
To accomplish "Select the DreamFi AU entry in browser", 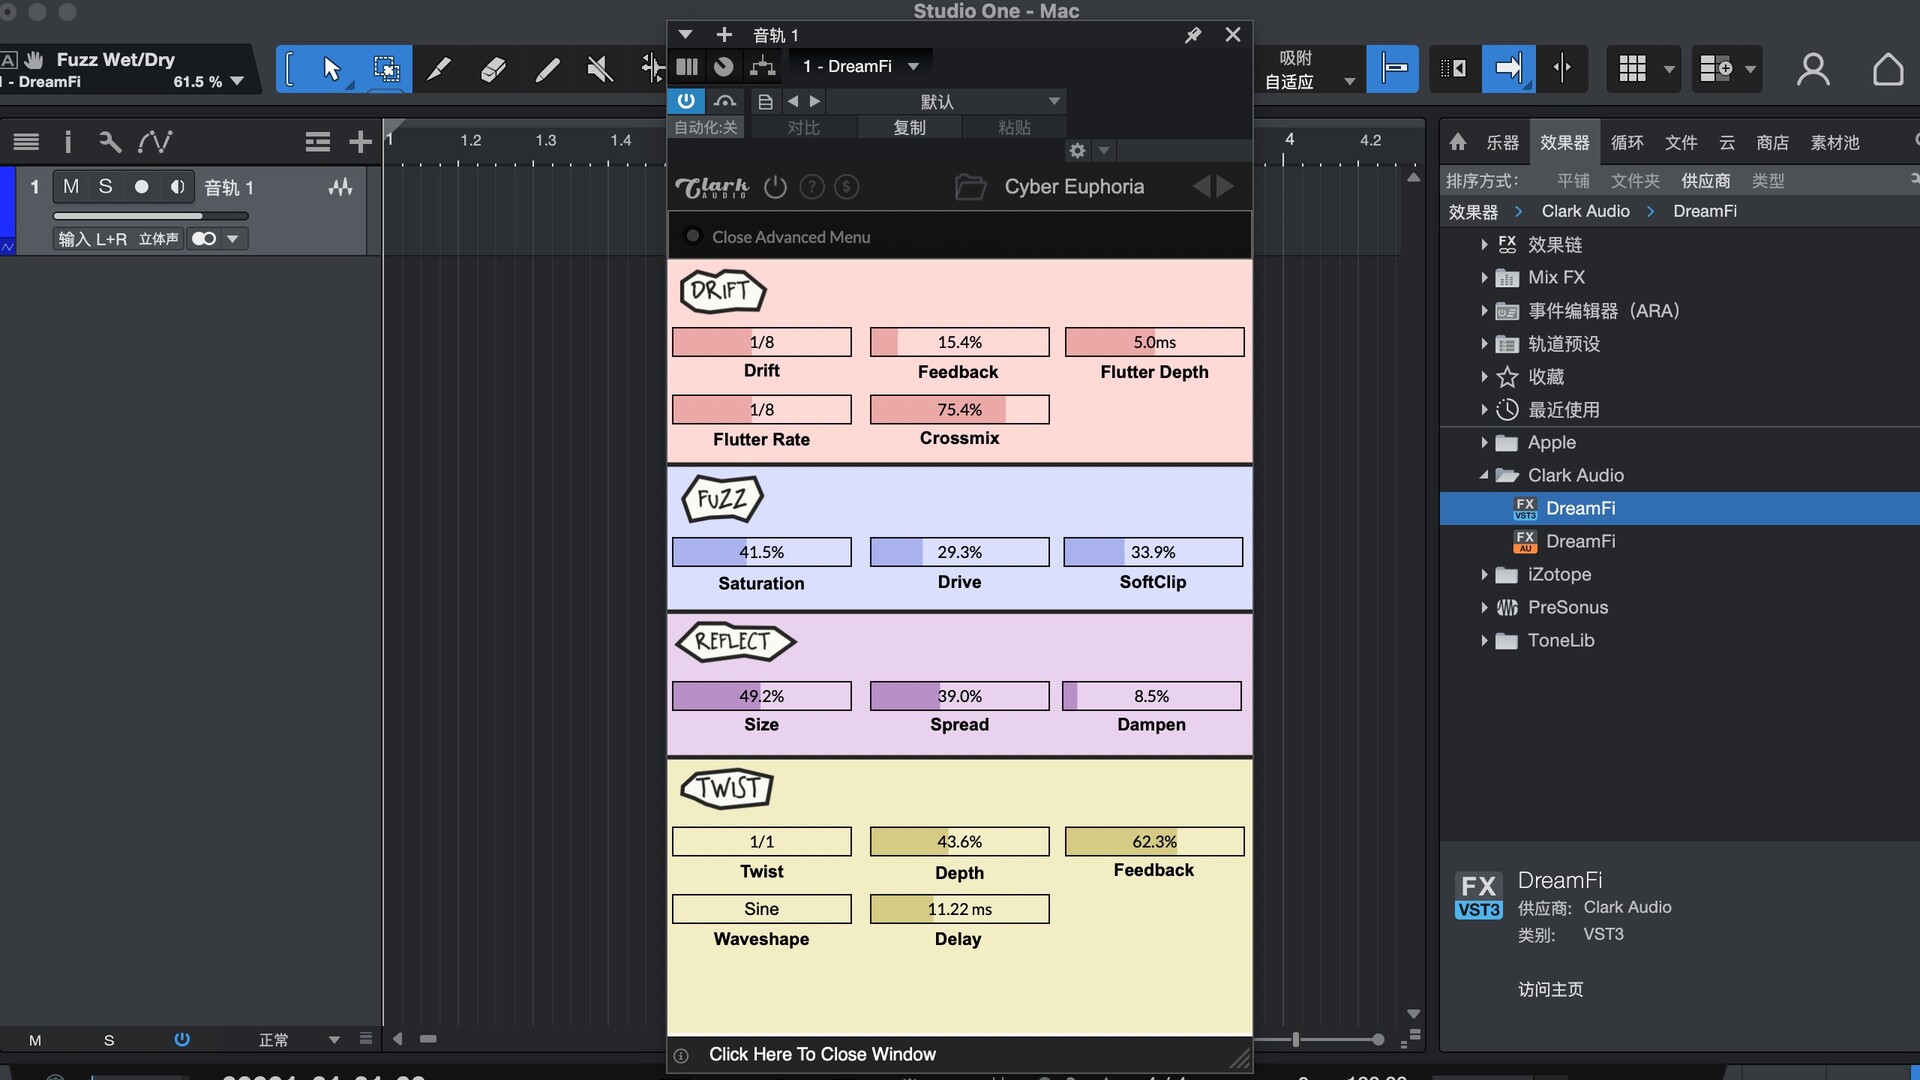I will (x=1679, y=542).
